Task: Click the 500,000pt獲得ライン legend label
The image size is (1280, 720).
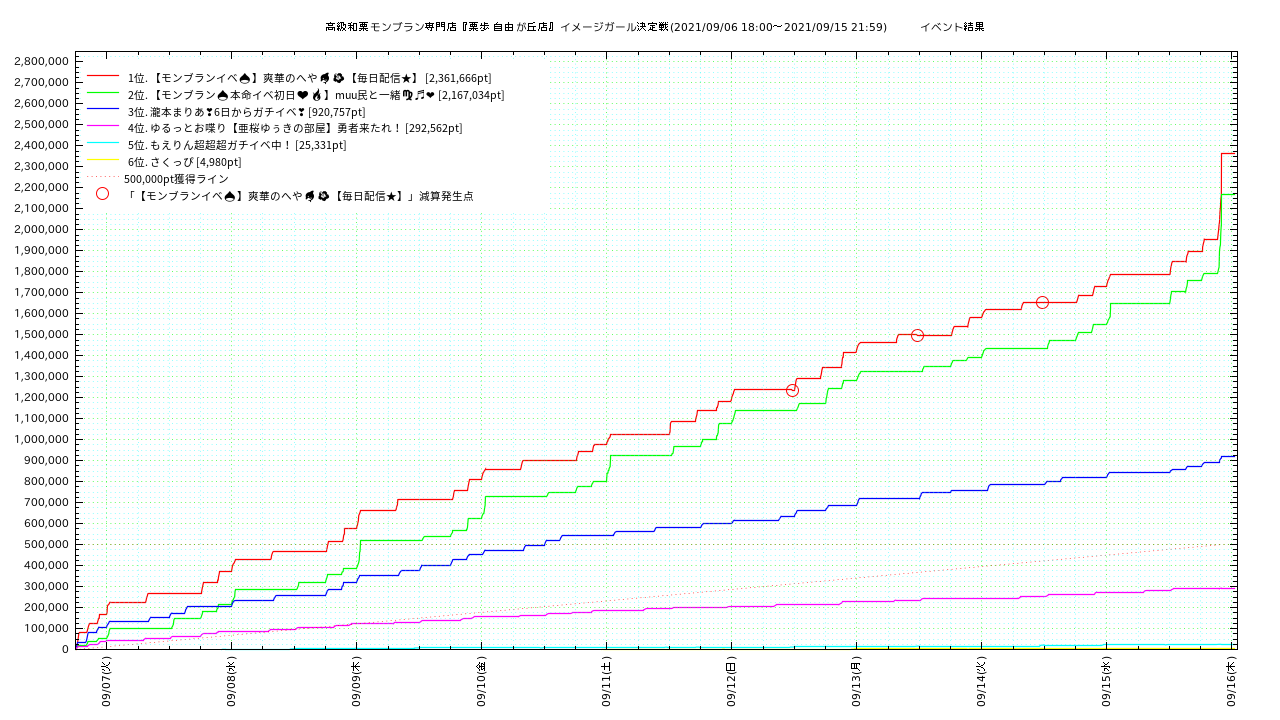Action: [176, 179]
